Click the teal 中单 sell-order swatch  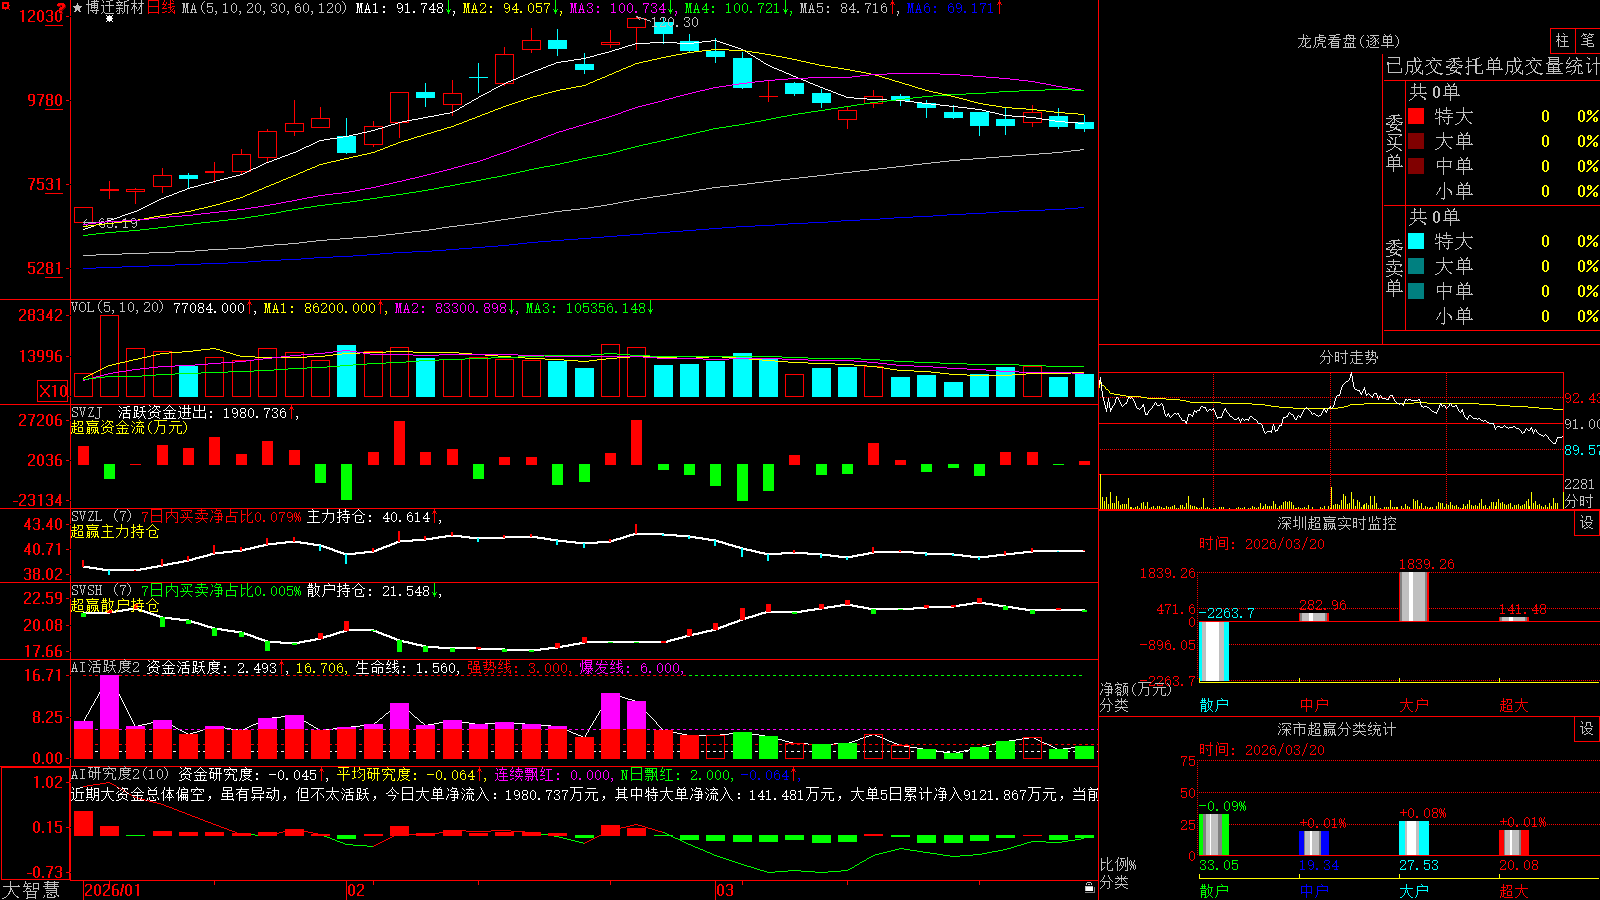[x=1416, y=291]
